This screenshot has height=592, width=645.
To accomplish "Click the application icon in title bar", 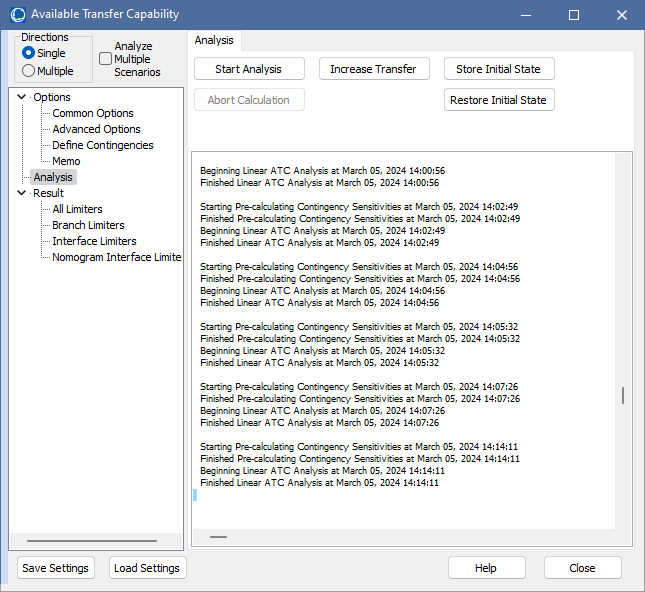I will 17,15.
